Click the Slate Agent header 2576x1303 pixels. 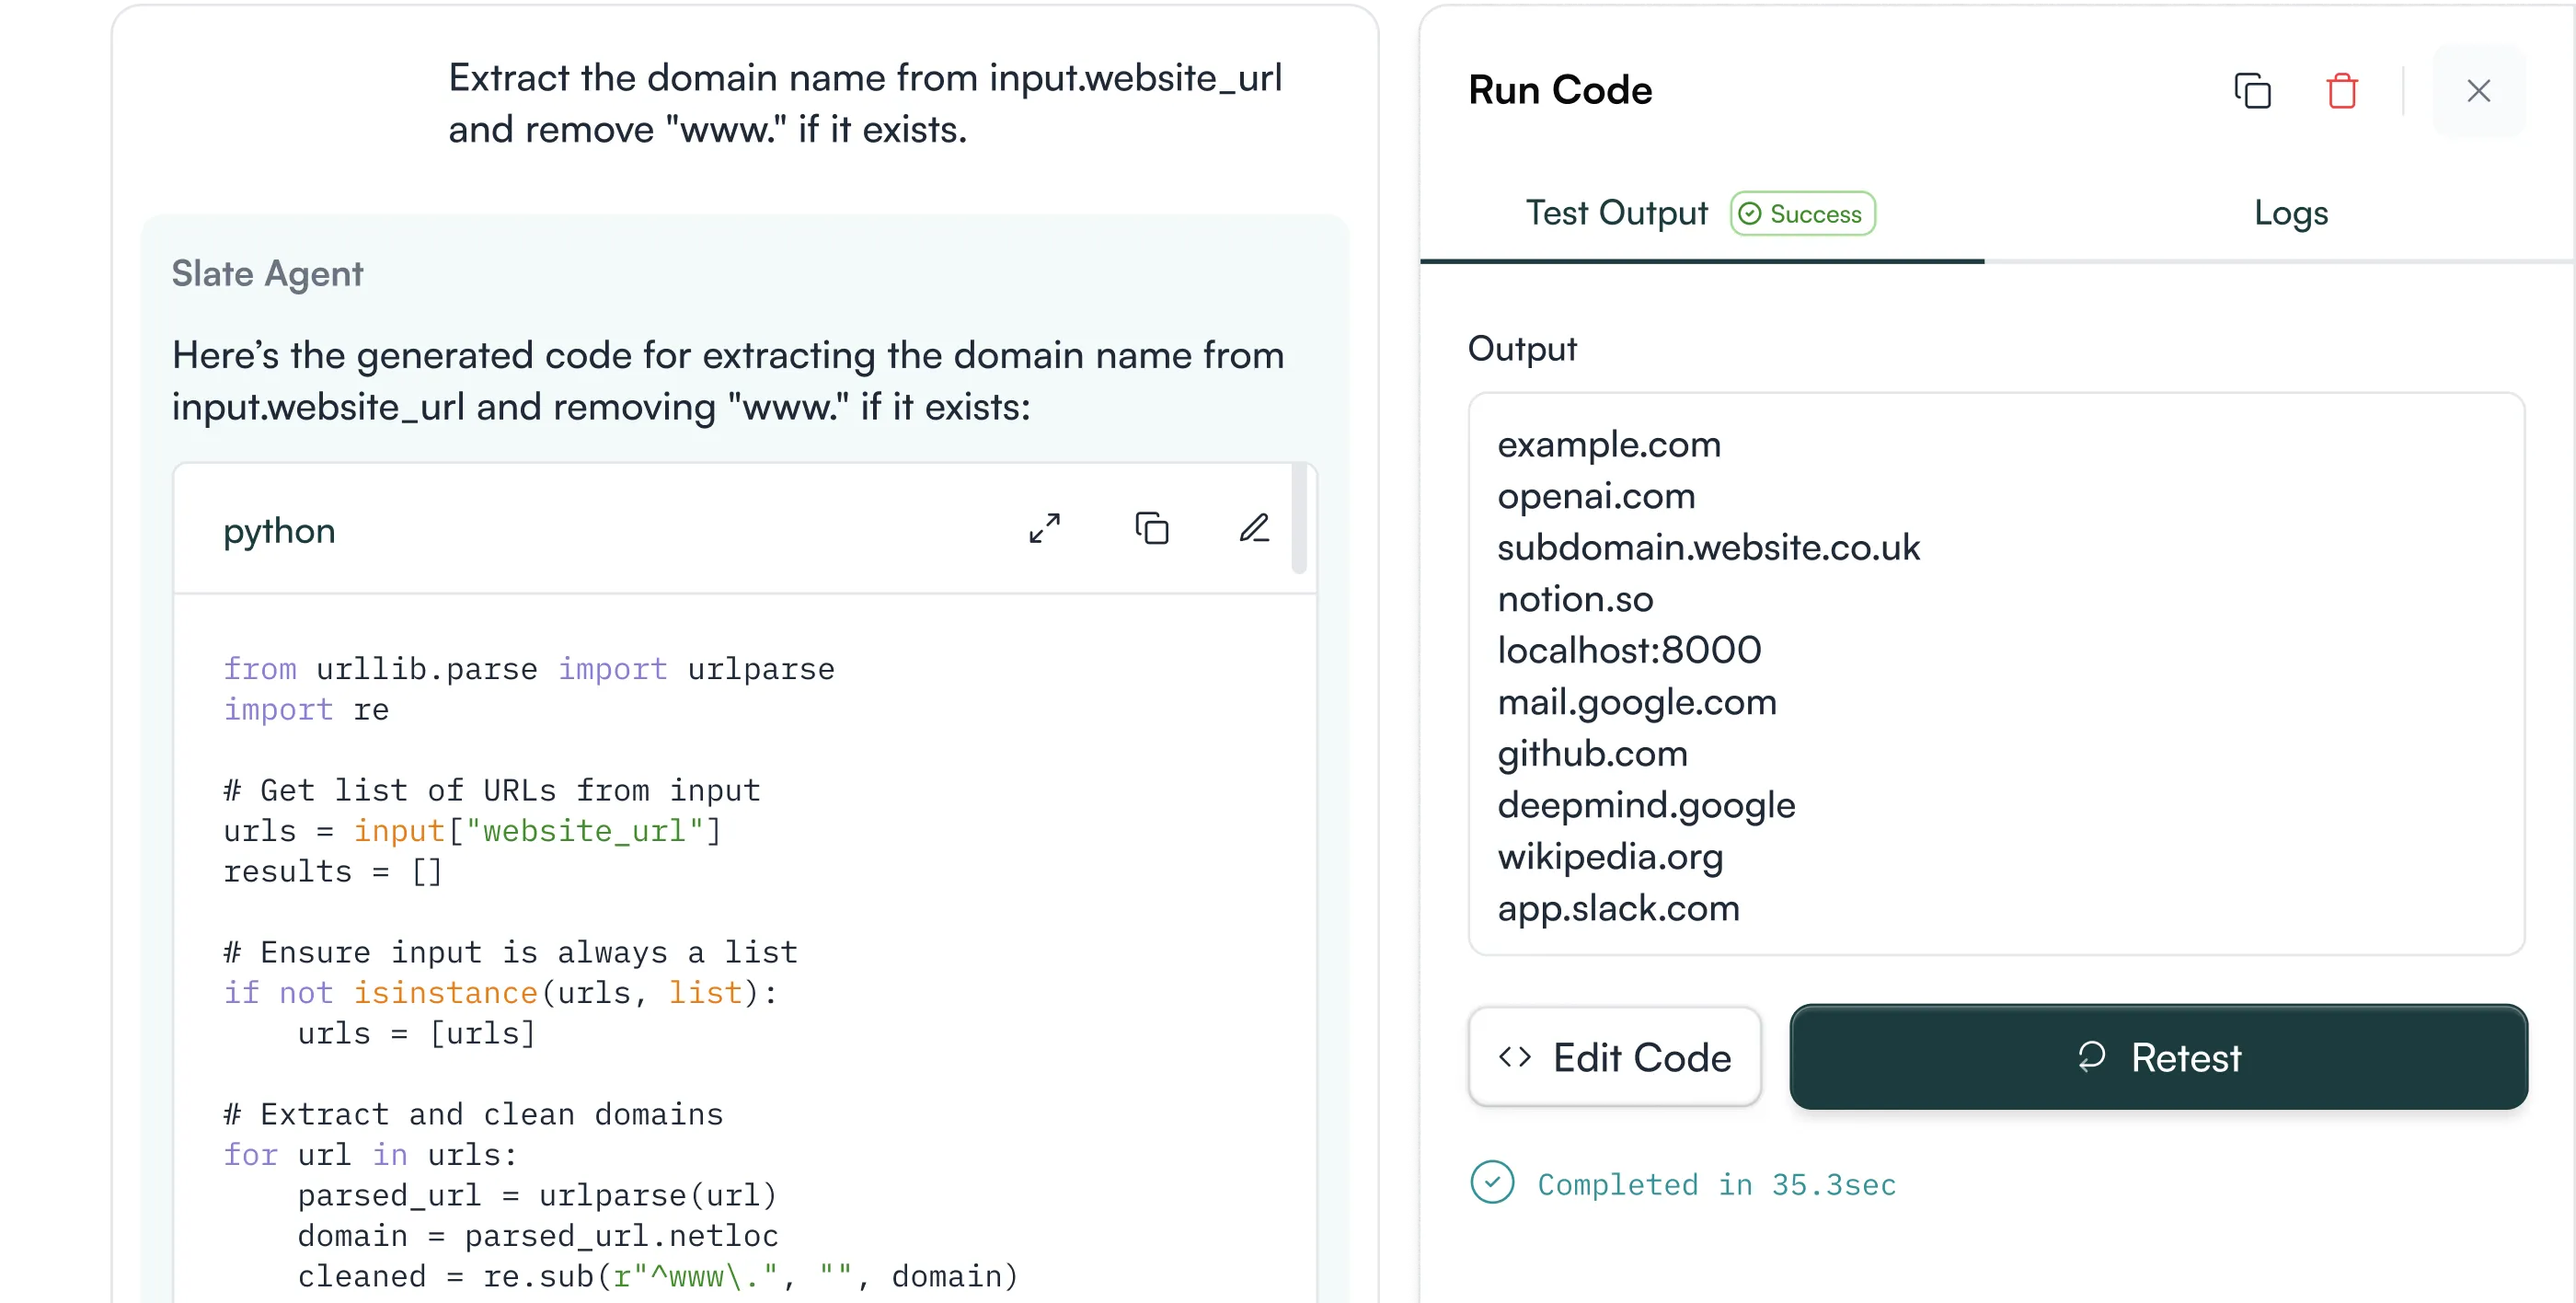click(267, 272)
